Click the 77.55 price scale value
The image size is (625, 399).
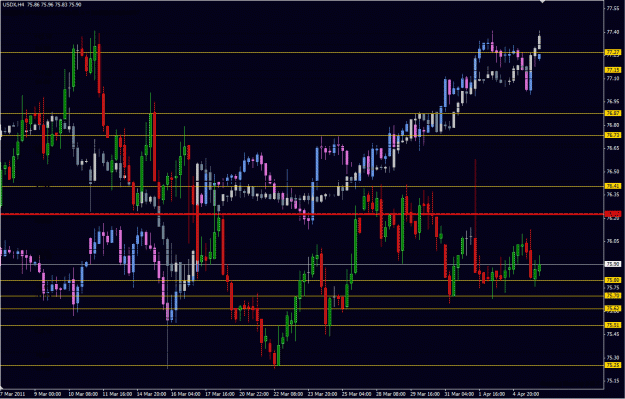click(613, 8)
